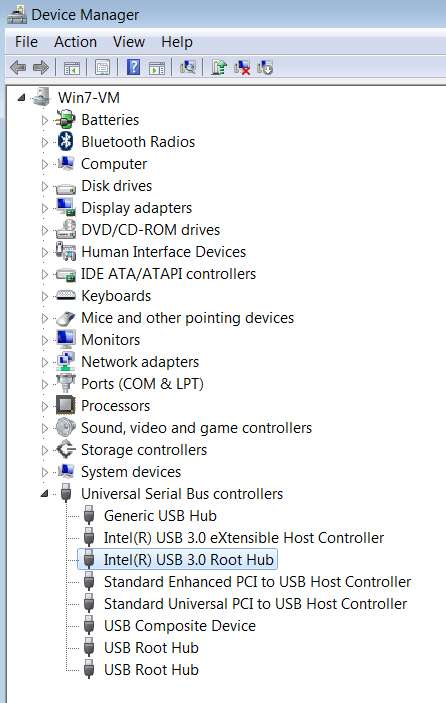Open the Action menu
Image resolution: width=446 pixels, height=703 pixels.
pyautogui.click(x=75, y=42)
